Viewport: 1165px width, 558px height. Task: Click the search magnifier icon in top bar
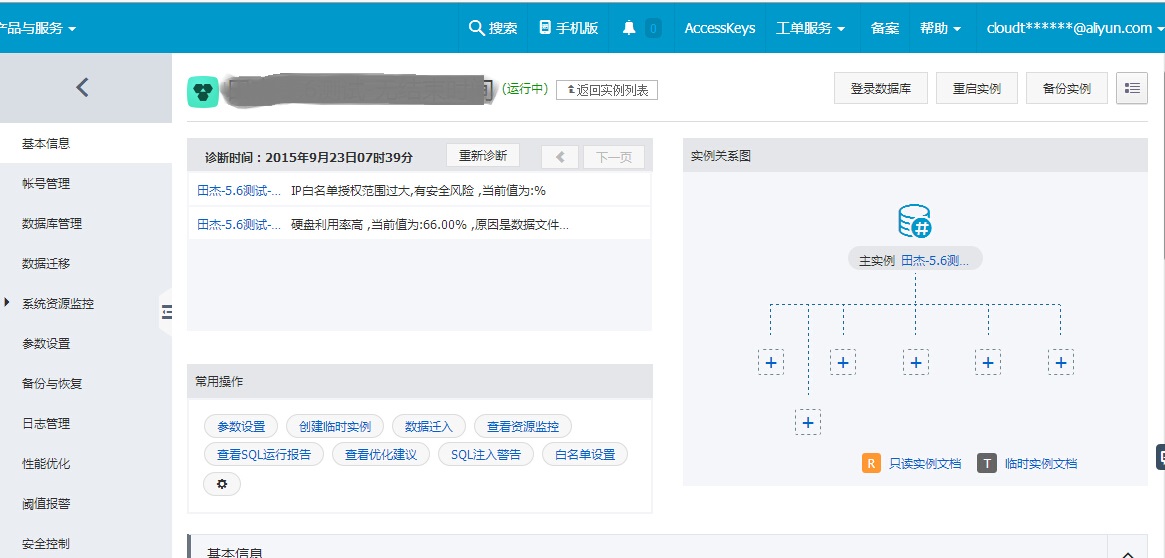(476, 28)
